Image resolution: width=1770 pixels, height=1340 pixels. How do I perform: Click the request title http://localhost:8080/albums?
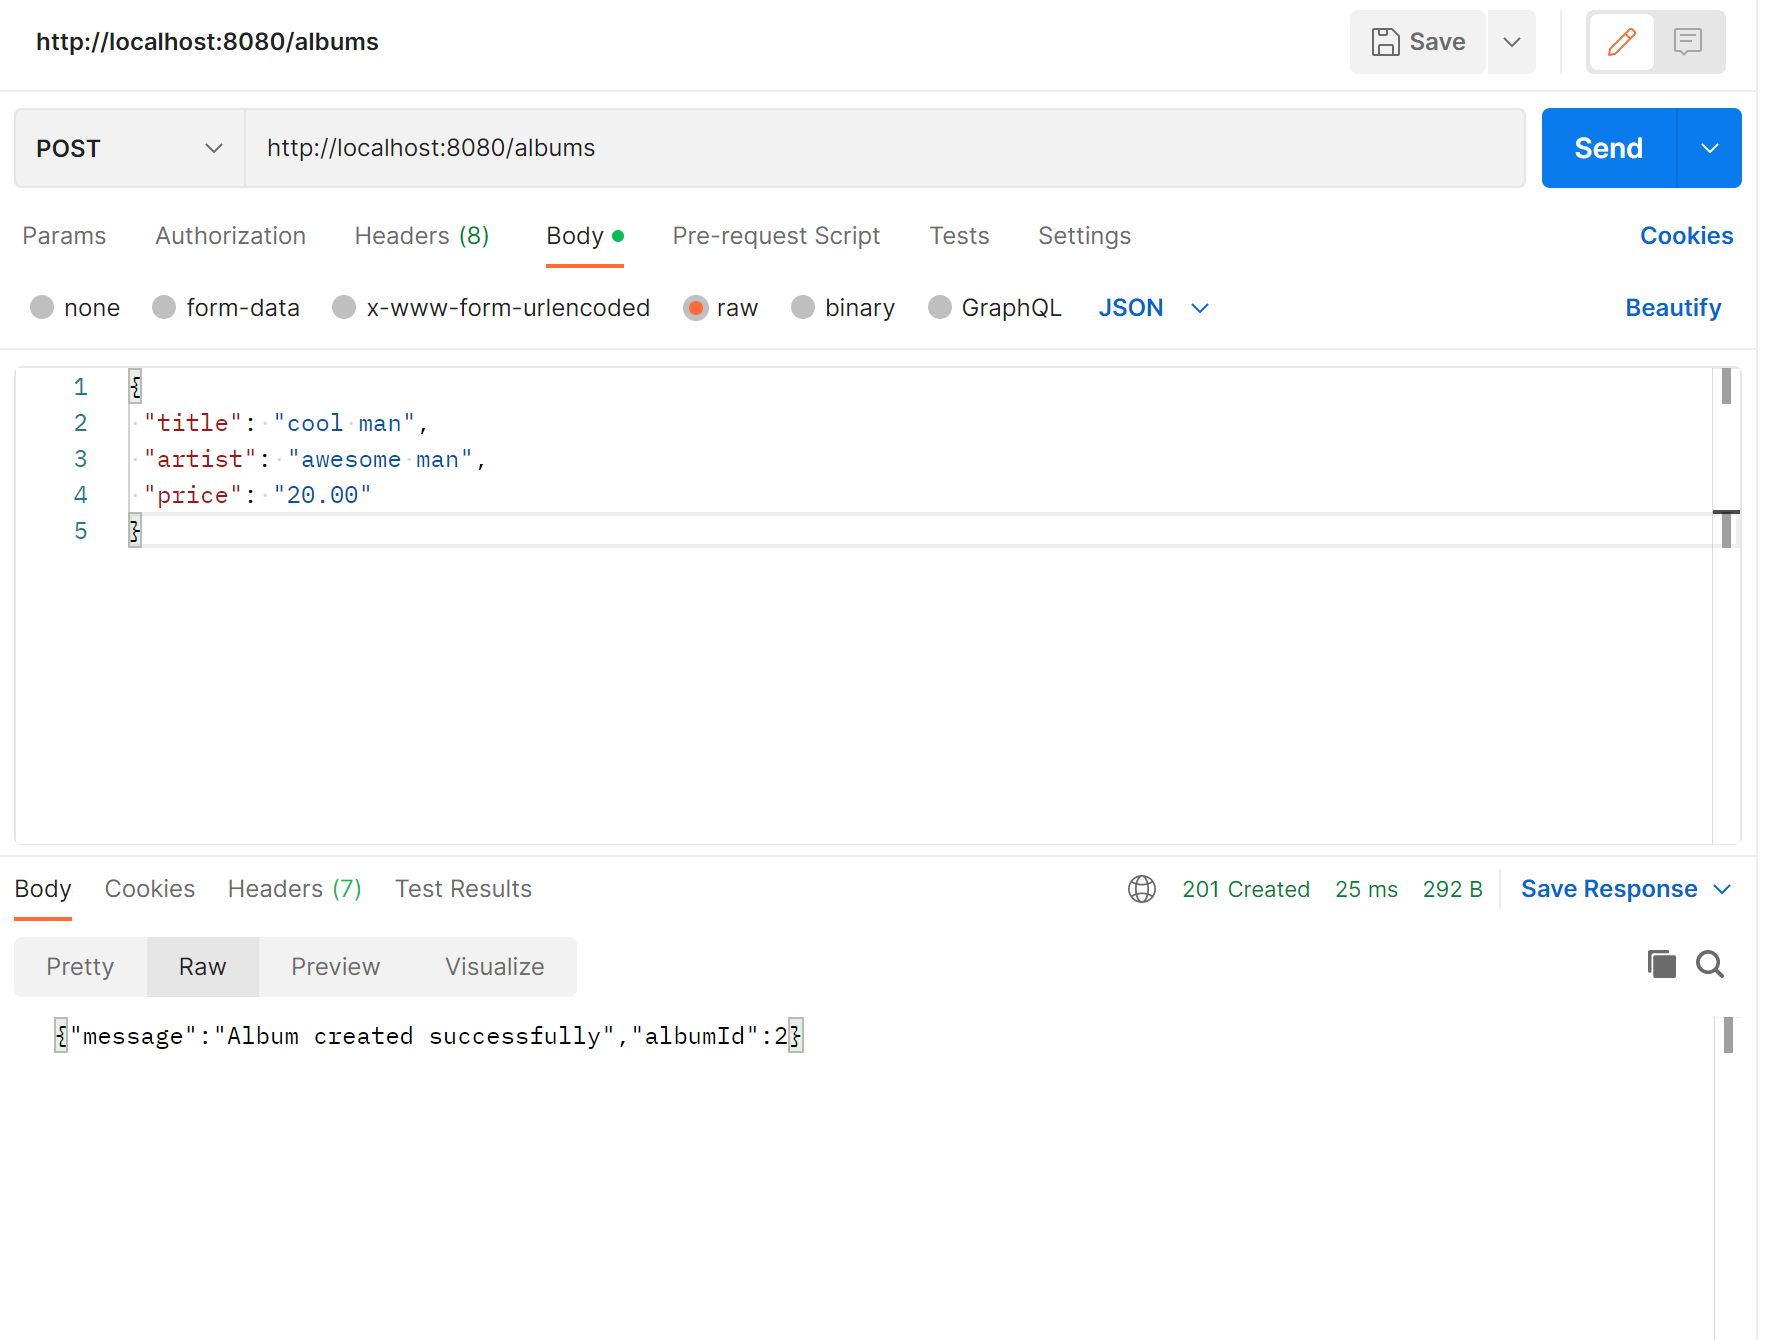tap(207, 42)
